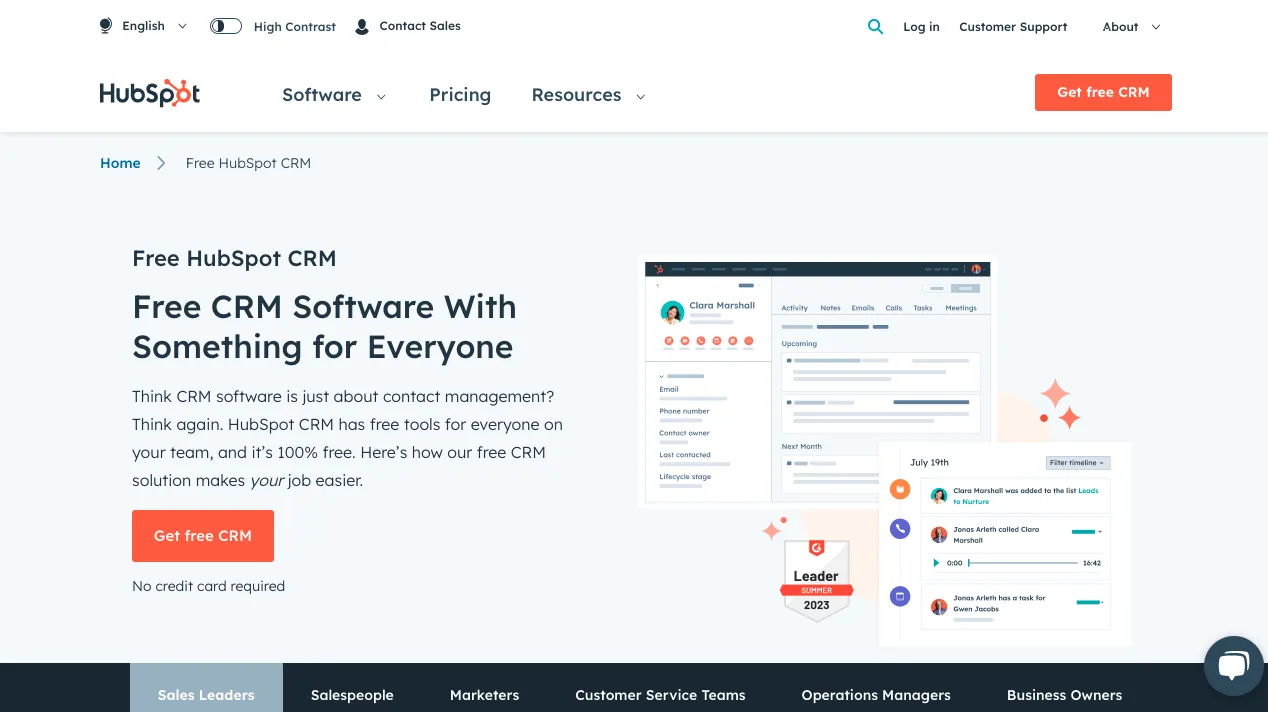The image size is (1268, 712).
Task: Click the purple task calendar icon
Action: pyautogui.click(x=900, y=597)
